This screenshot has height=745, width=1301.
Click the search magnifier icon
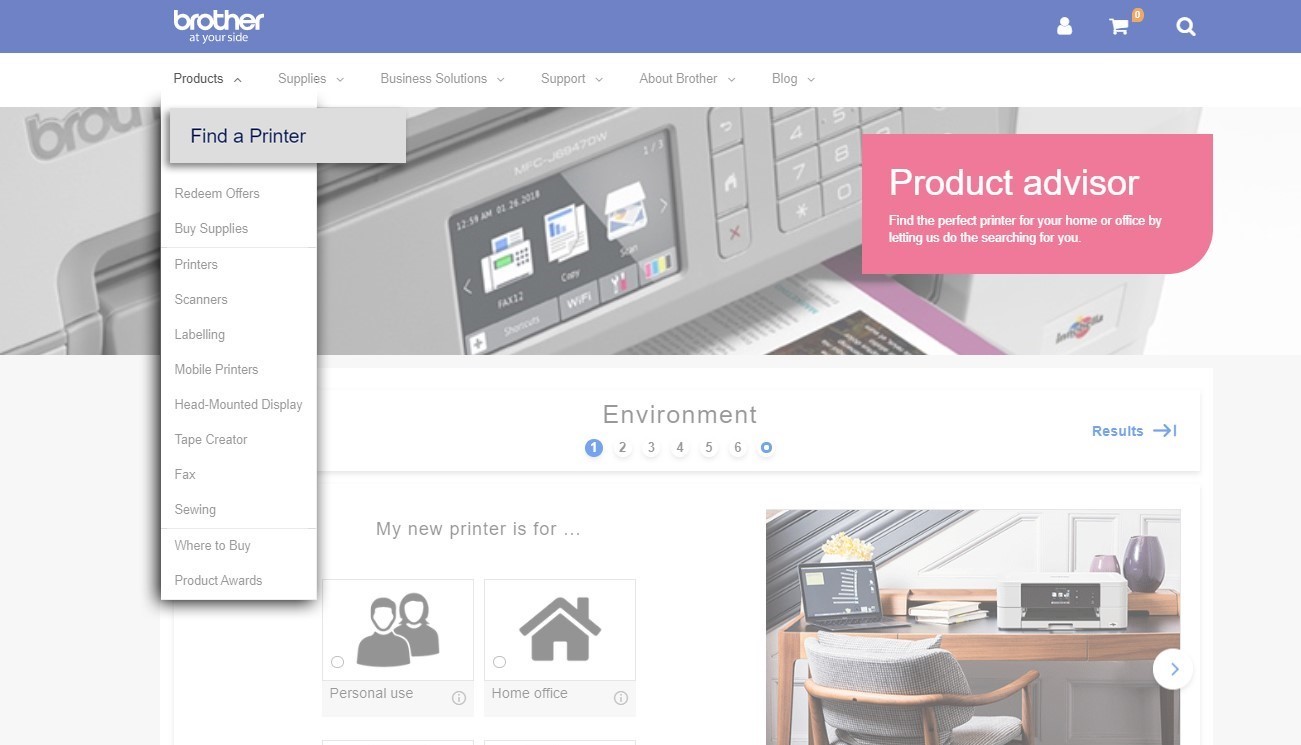tap(1186, 26)
